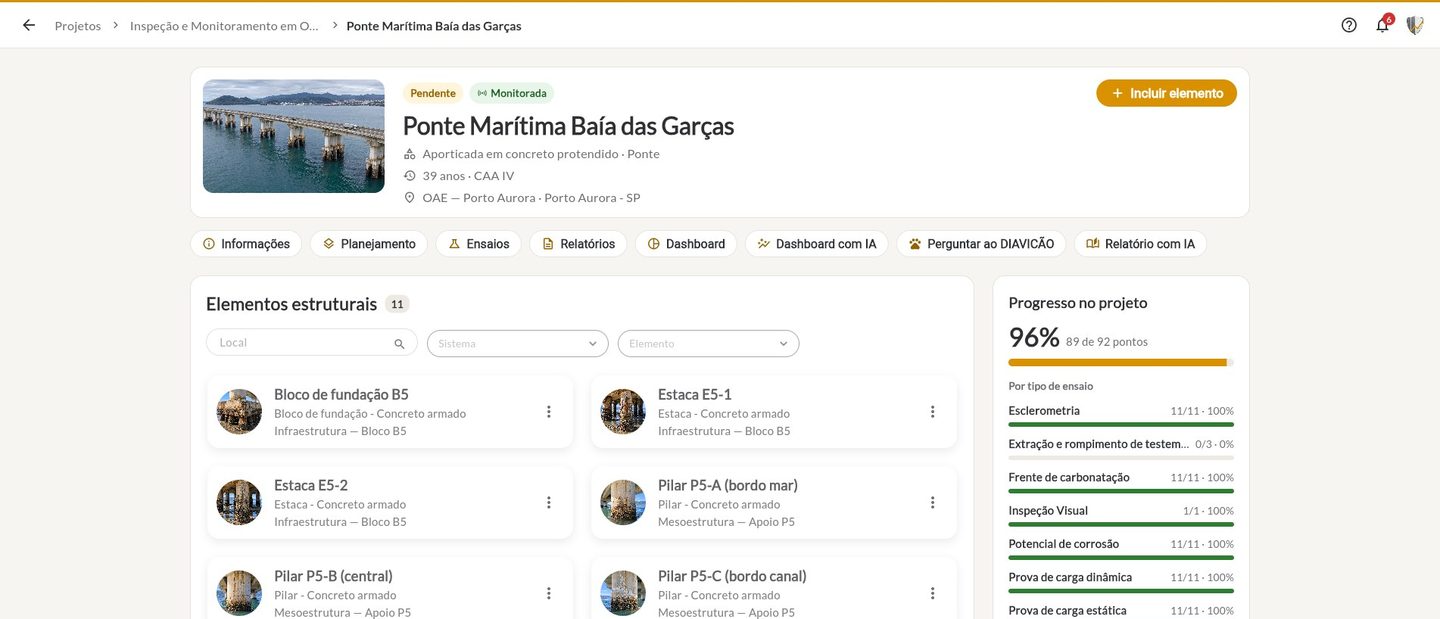The image size is (1440, 619).
Task: Click the 89 de 92 pontos text
Action: (x=1107, y=342)
